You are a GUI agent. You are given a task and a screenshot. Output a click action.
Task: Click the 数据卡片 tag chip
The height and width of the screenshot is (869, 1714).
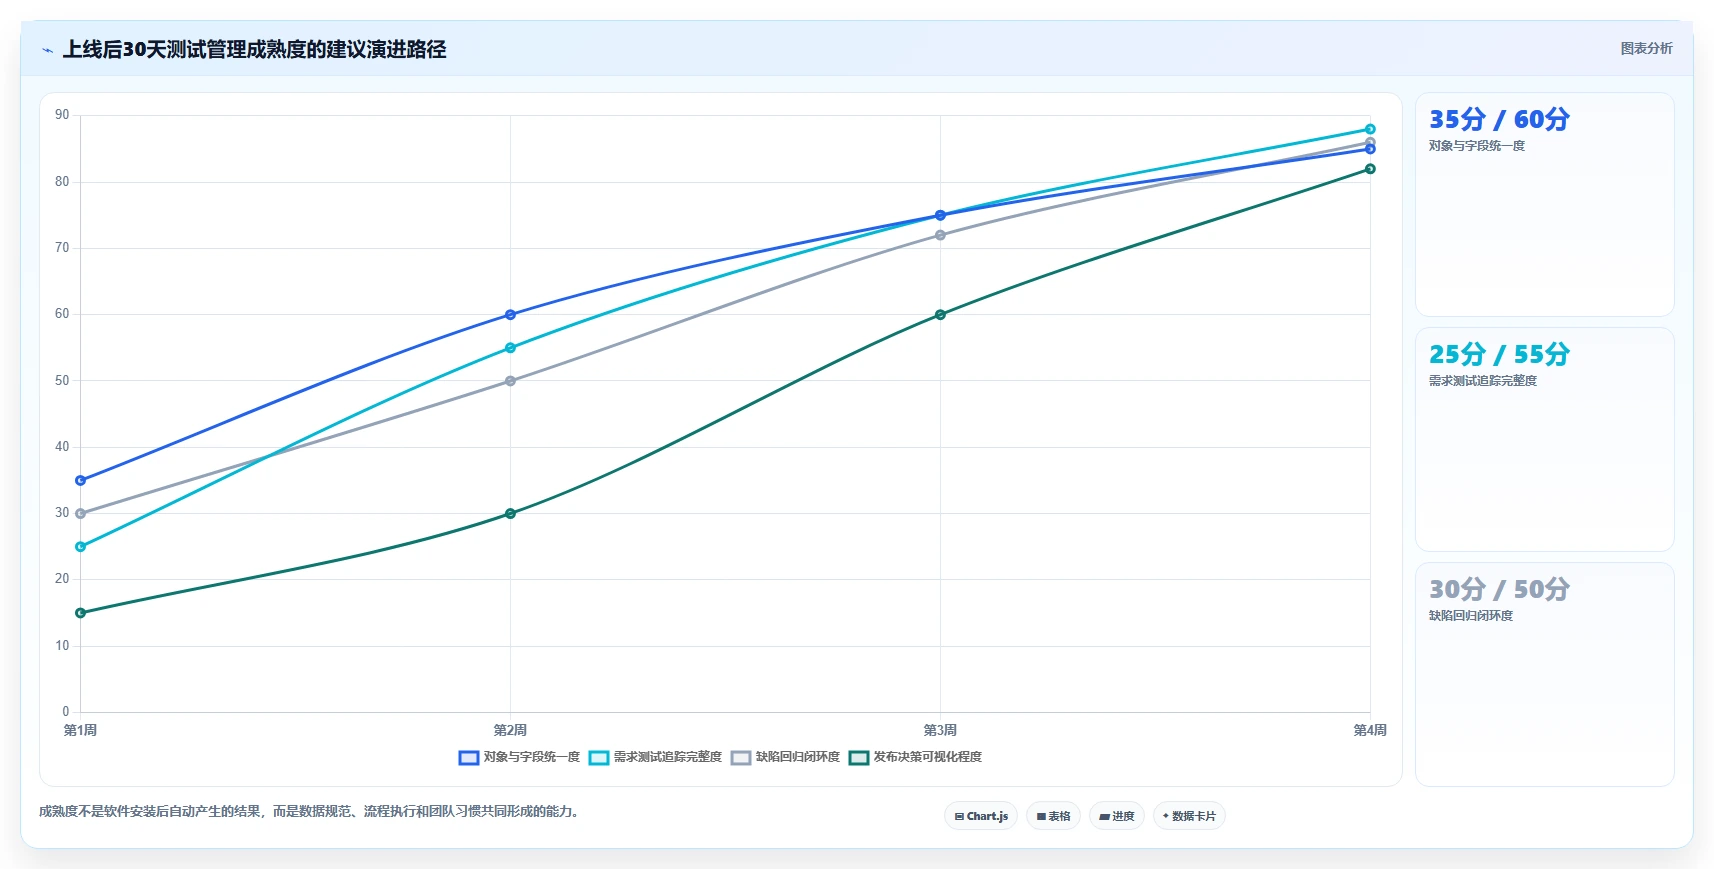1189,816
